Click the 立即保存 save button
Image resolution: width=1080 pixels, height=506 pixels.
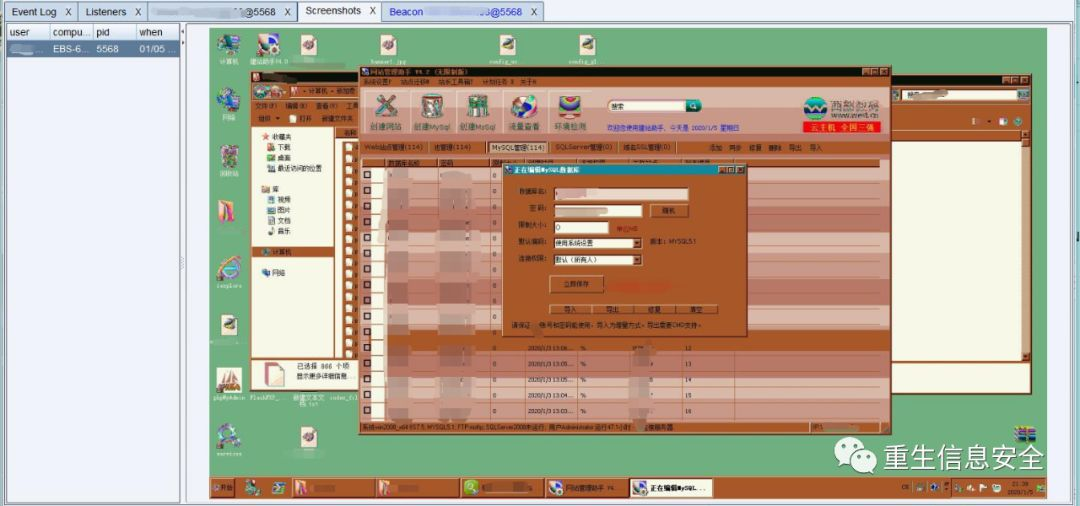(x=577, y=284)
